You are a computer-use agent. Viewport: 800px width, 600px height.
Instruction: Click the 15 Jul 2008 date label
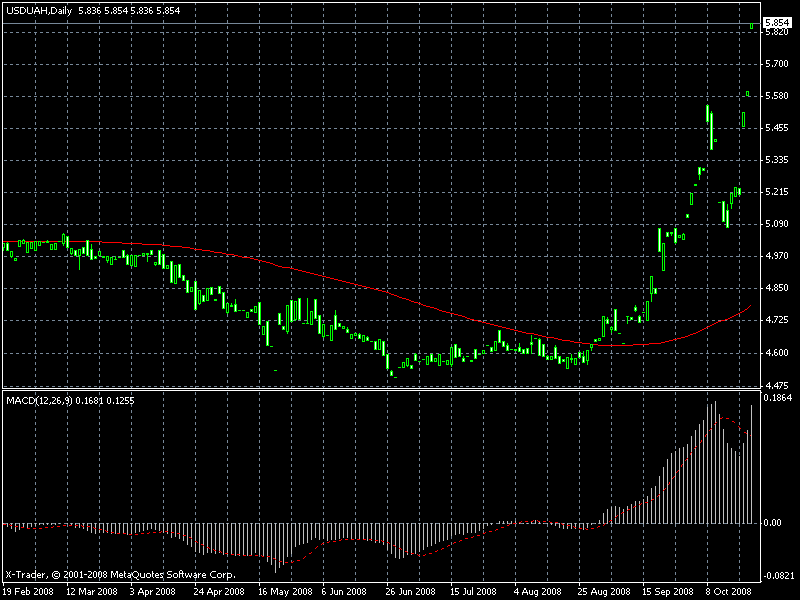coord(473,592)
